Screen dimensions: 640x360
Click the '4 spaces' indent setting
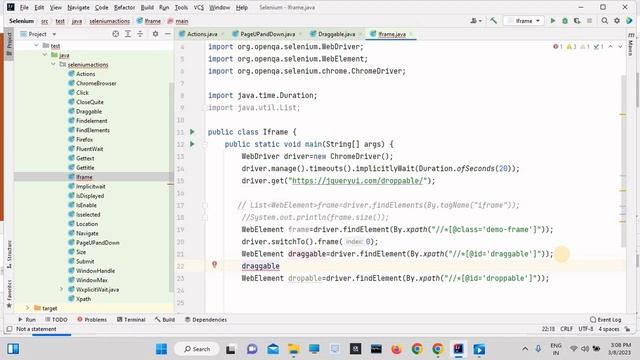(609, 329)
